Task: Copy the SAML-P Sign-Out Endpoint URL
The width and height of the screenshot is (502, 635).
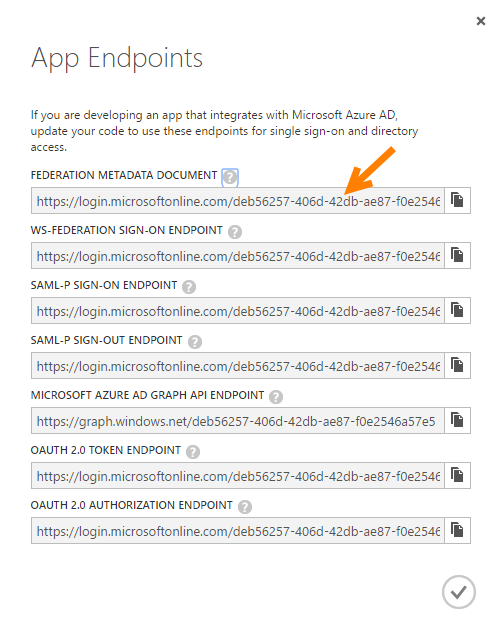Action: point(457,365)
